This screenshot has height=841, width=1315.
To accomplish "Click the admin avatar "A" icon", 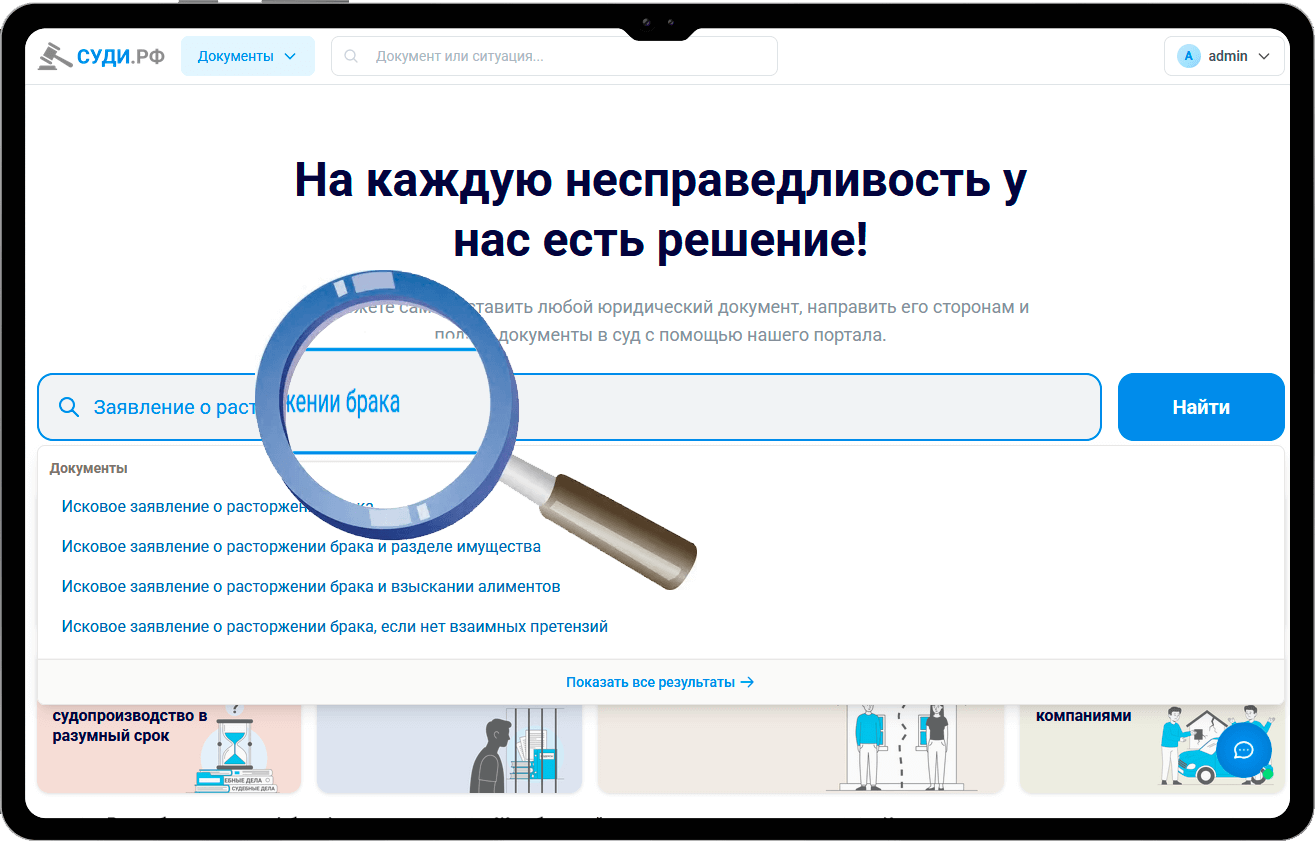I will point(1188,56).
